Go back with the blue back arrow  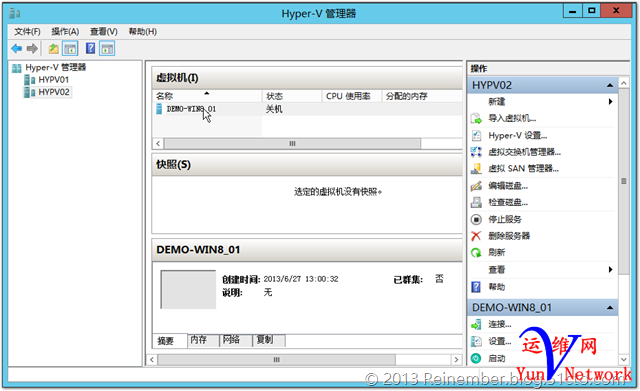click(16, 49)
